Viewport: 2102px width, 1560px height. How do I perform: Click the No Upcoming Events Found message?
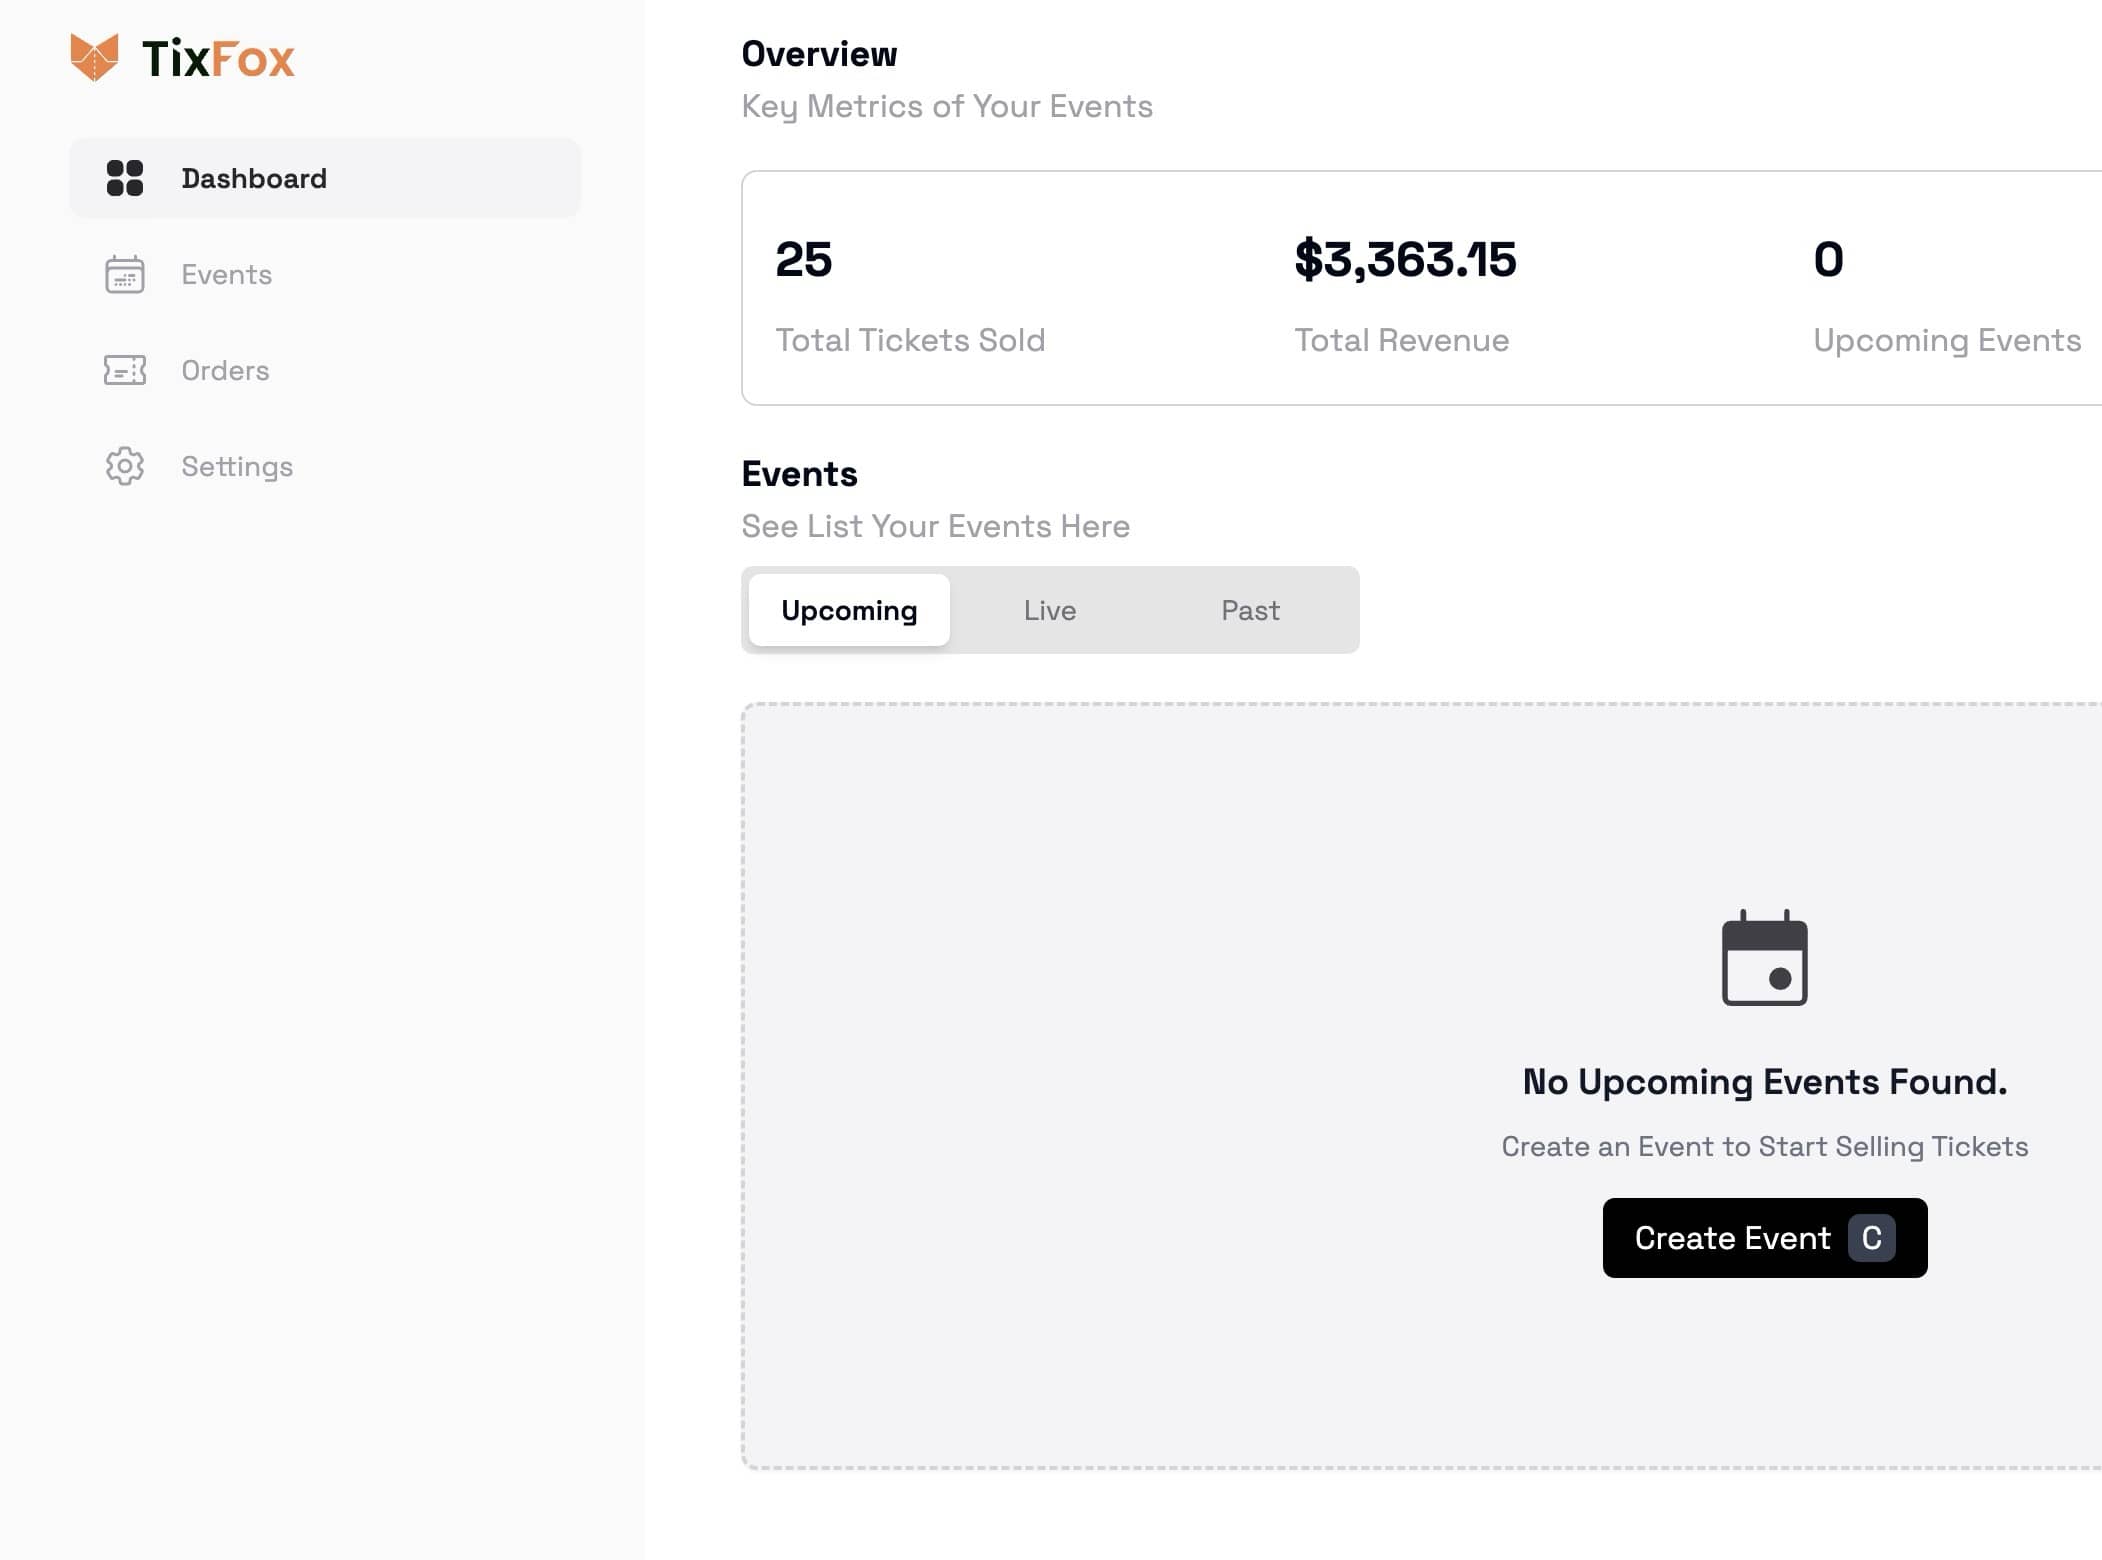(x=1763, y=1081)
